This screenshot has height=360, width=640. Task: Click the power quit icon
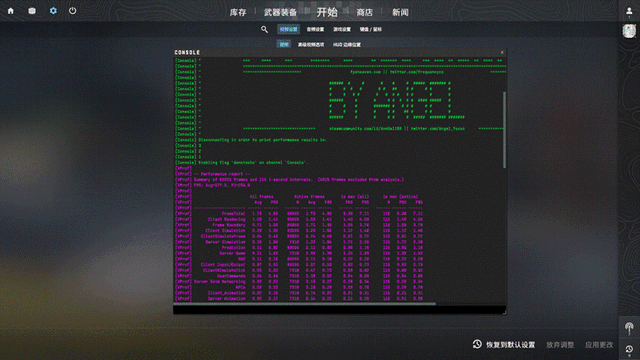[73, 11]
